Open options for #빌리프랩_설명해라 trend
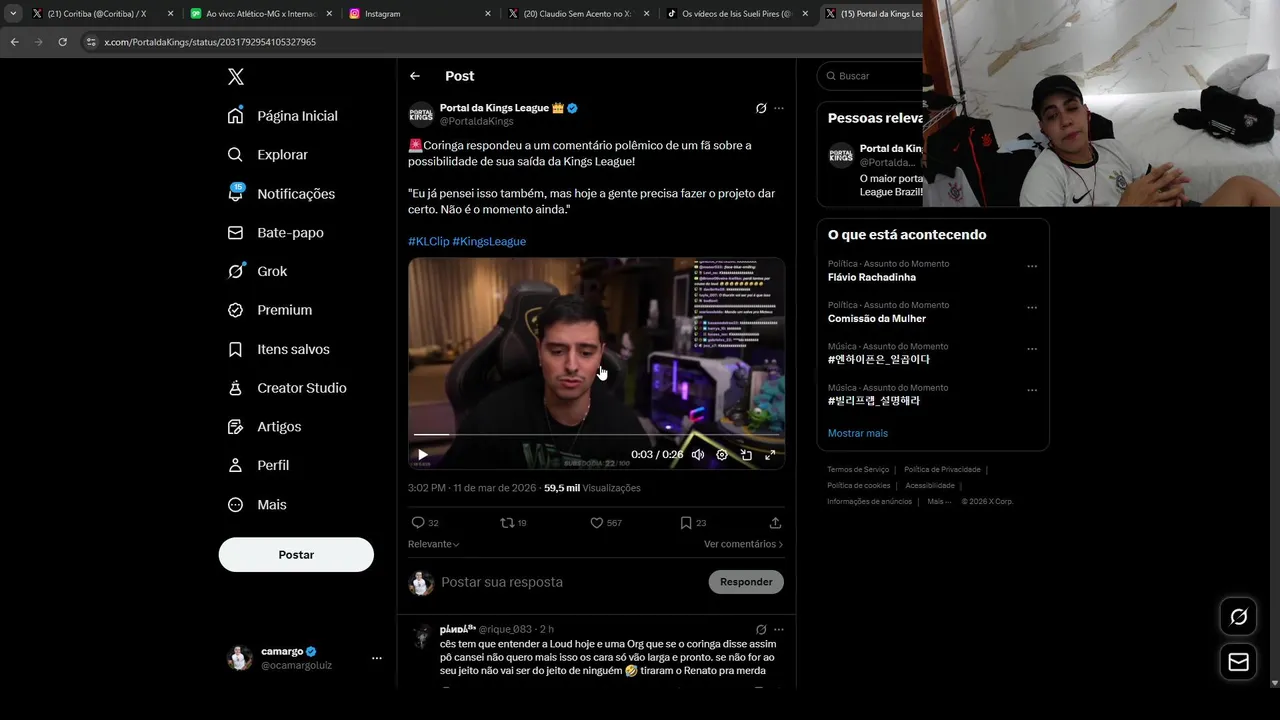Screen dimensions: 1280x720 1032,390
